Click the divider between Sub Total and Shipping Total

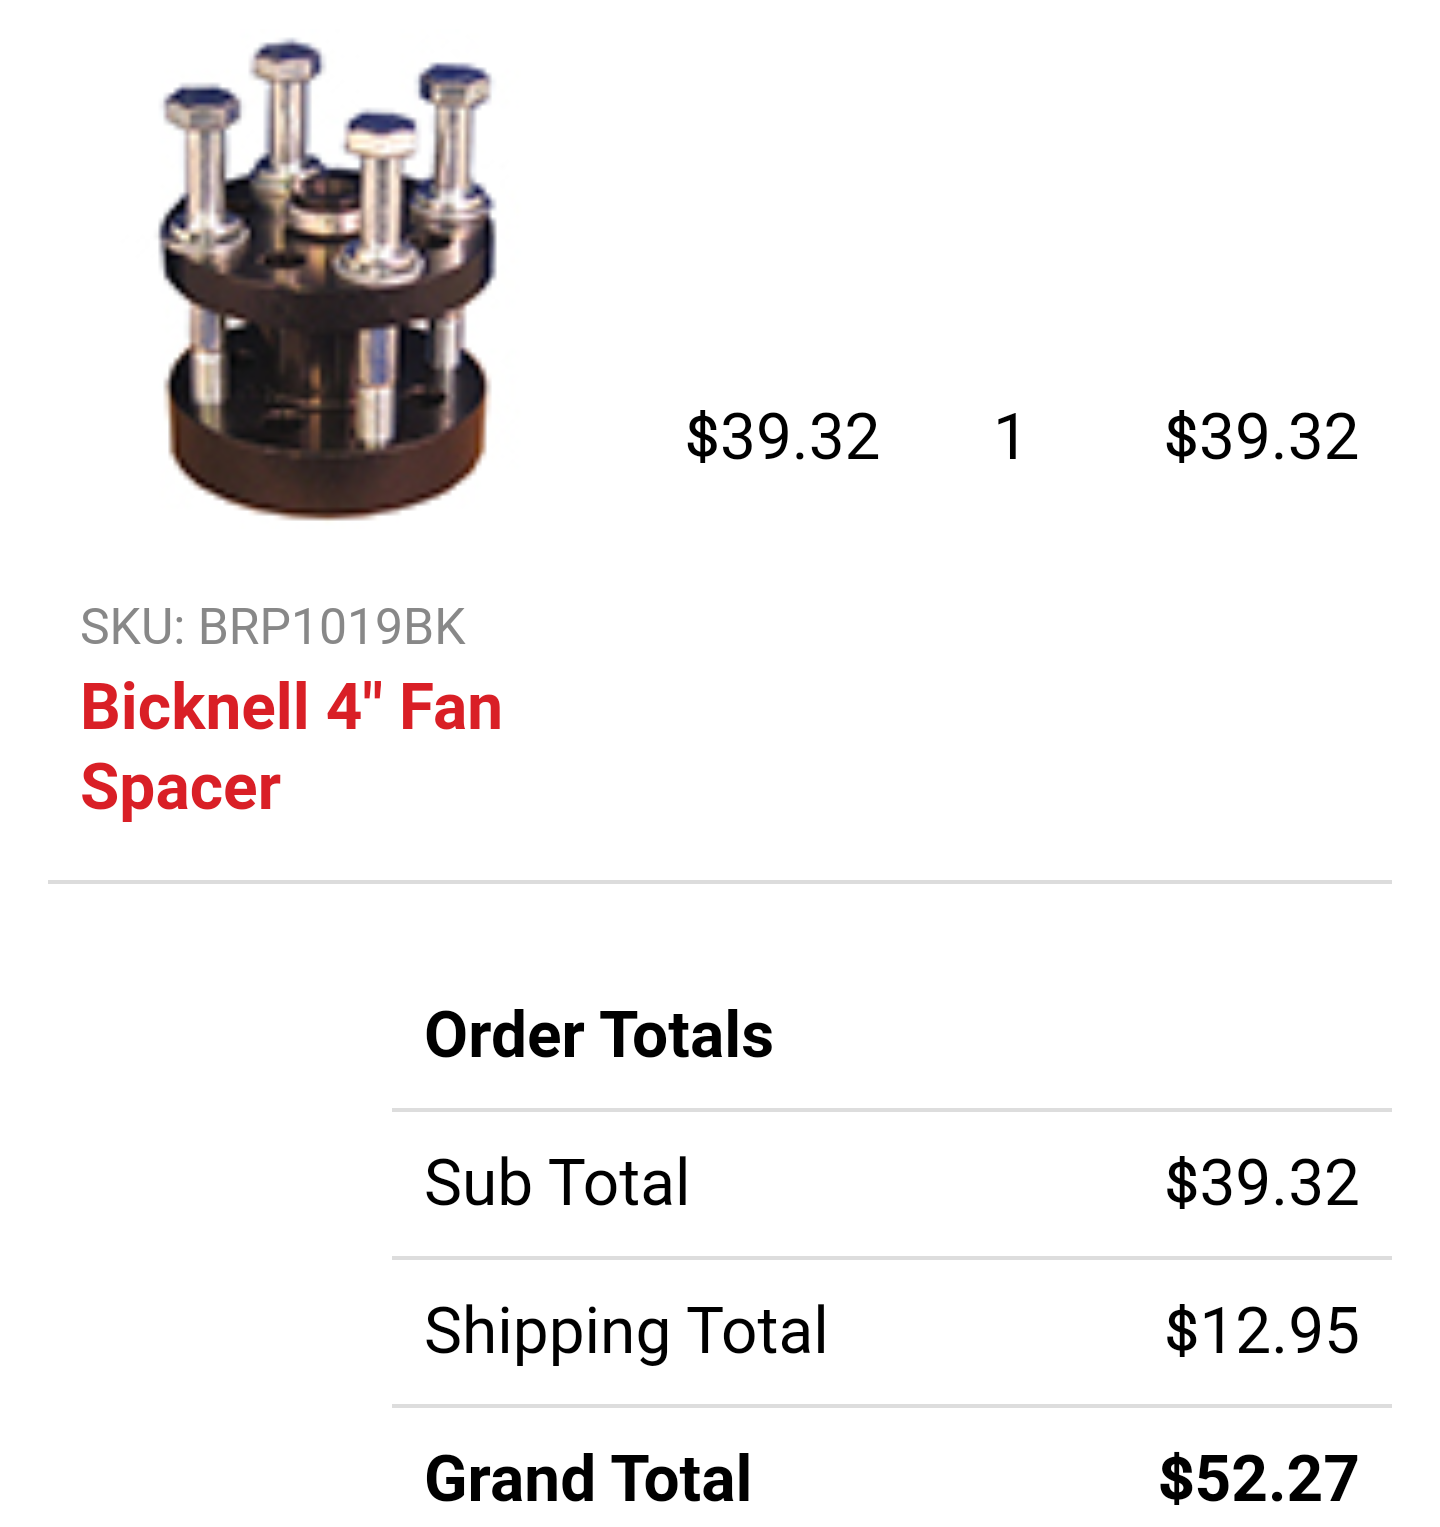890,1258
